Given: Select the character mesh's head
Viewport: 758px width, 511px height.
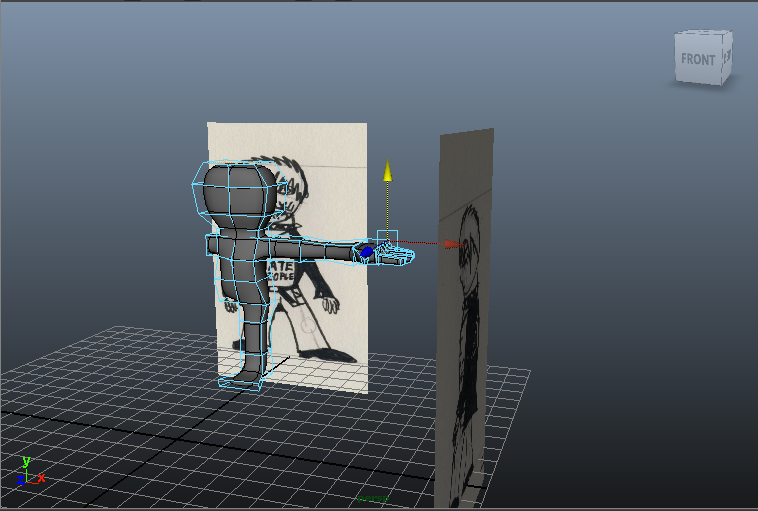Looking at the screenshot, I should (239, 196).
